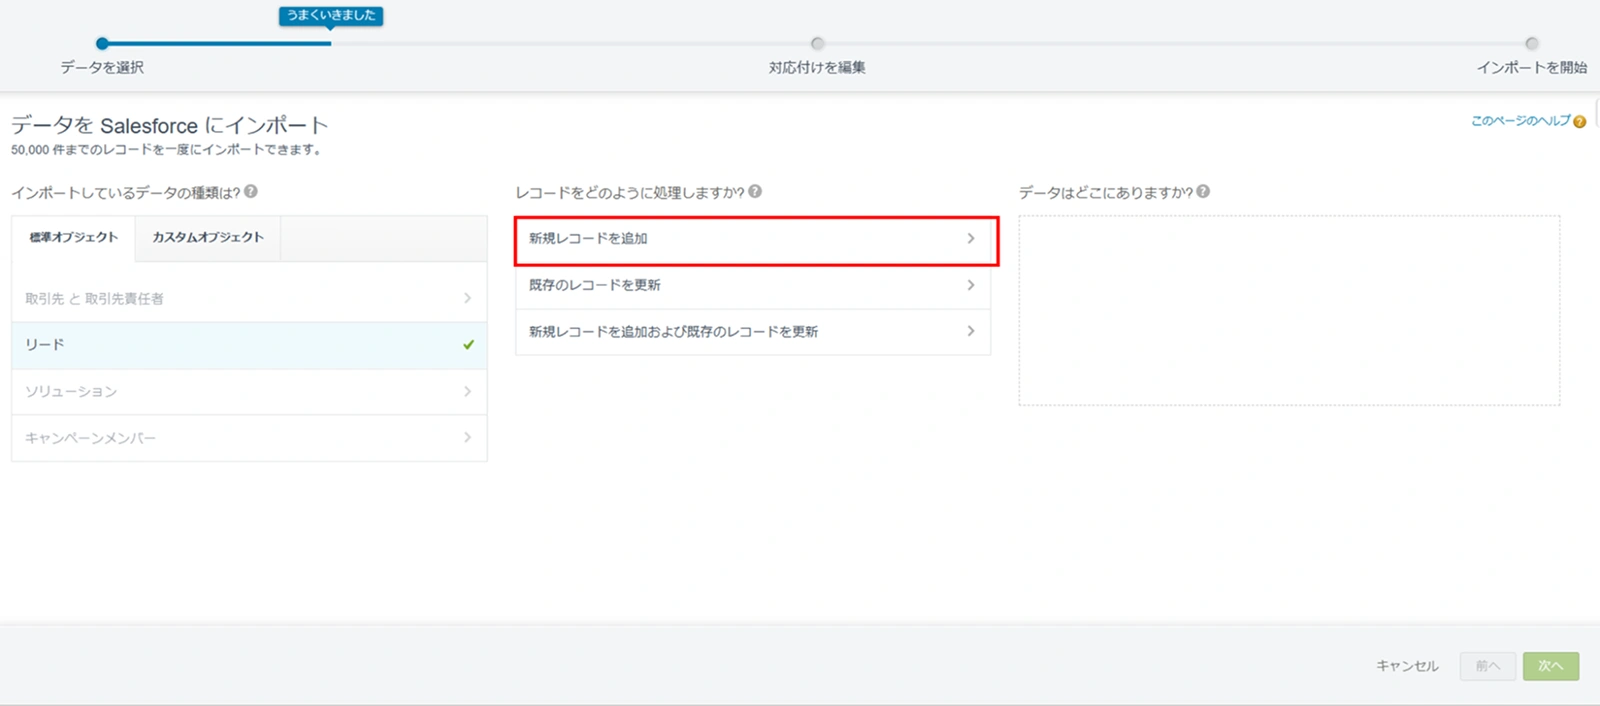The height and width of the screenshot is (706, 1600).
Task: Click the 前へ button
Action: point(1488,666)
